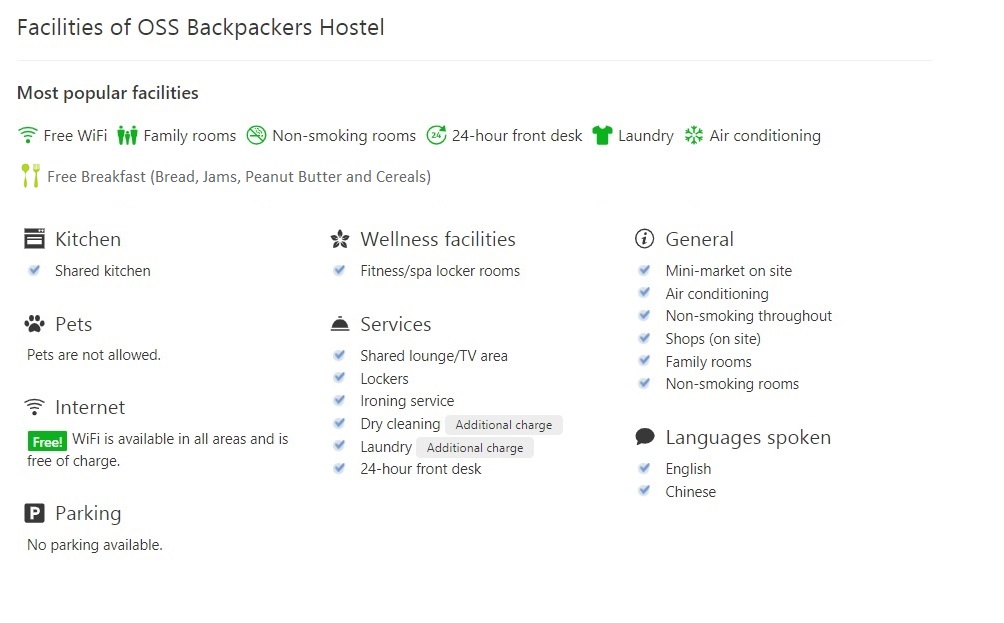Click the Languages spoken speech bubble icon
The height and width of the screenshot is (623, 1004).
(645, 438)
